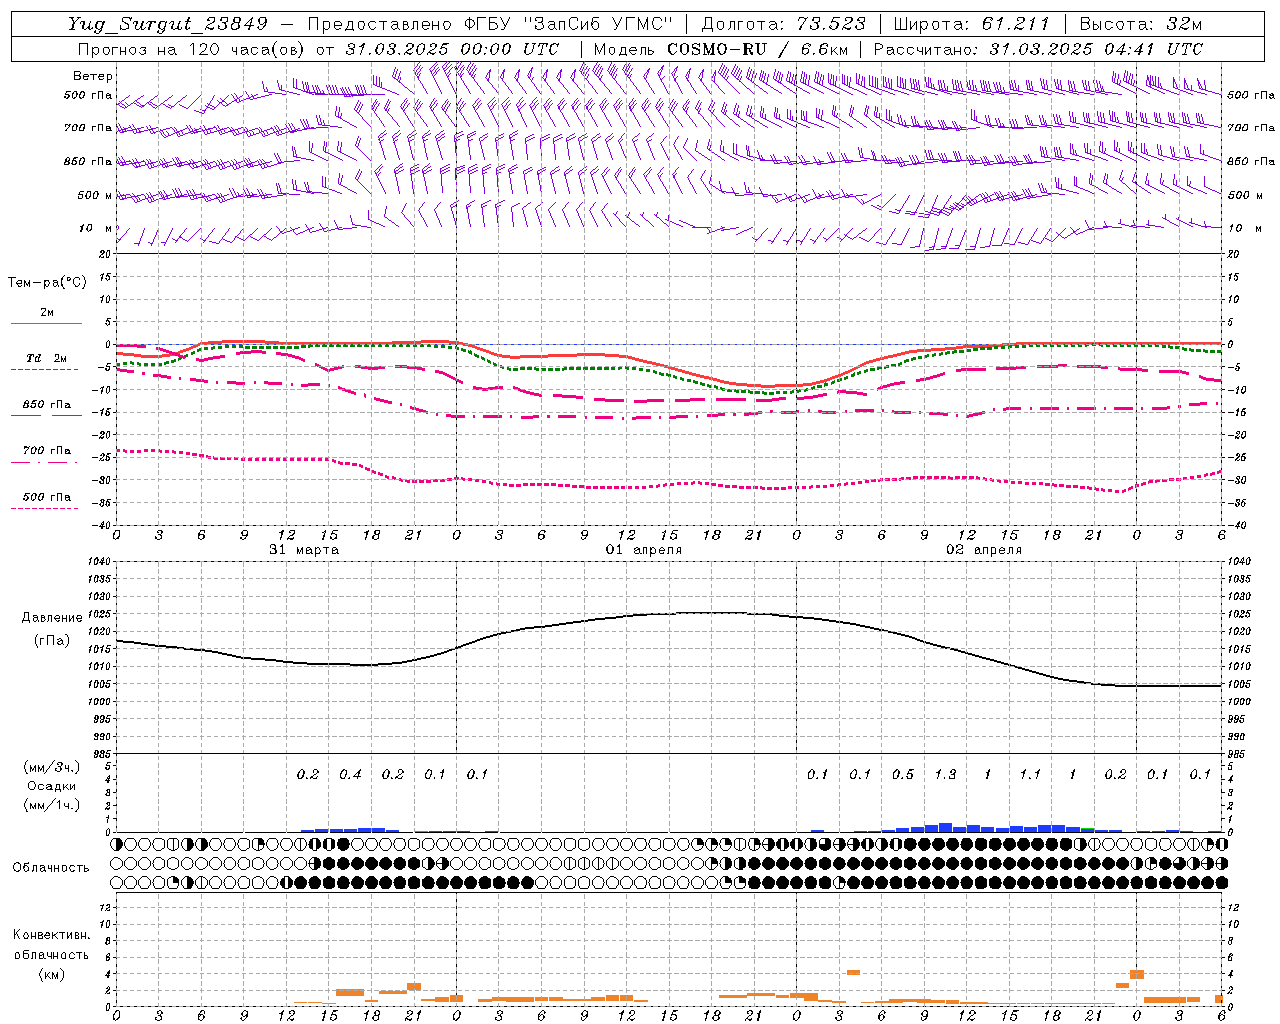Click the (мм/1ч.) units label

coord(52,805)
